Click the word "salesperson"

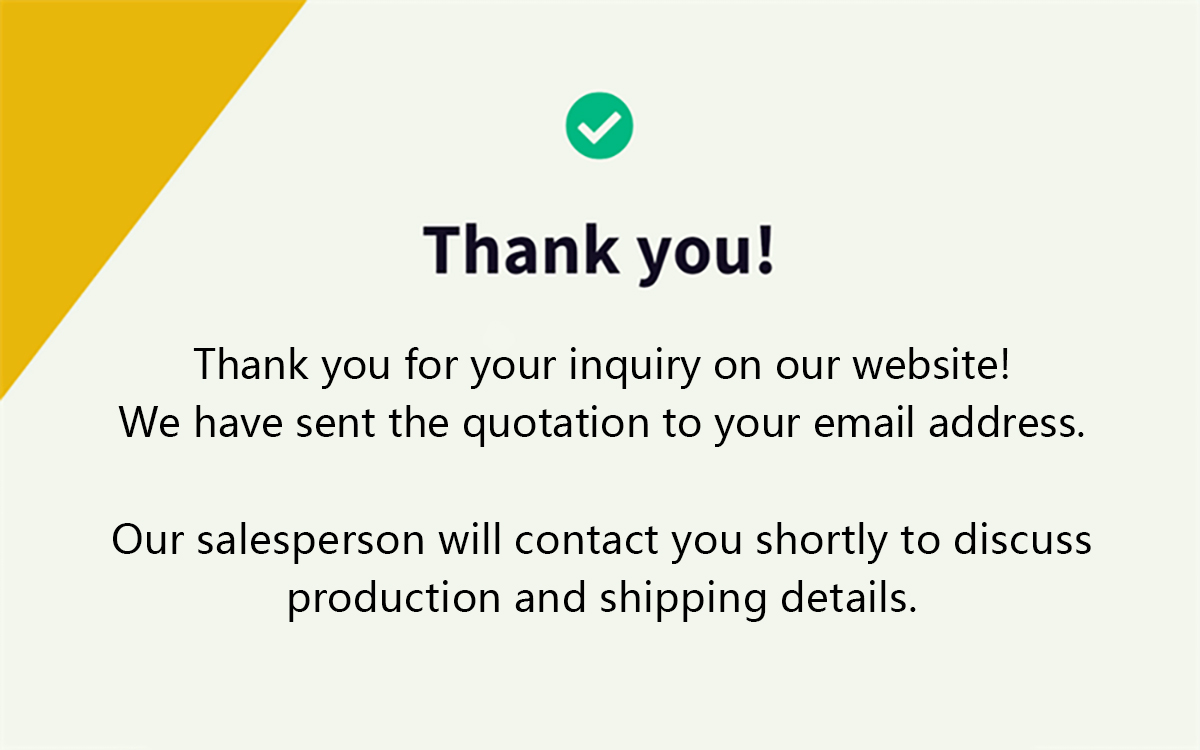pos(312,542)
